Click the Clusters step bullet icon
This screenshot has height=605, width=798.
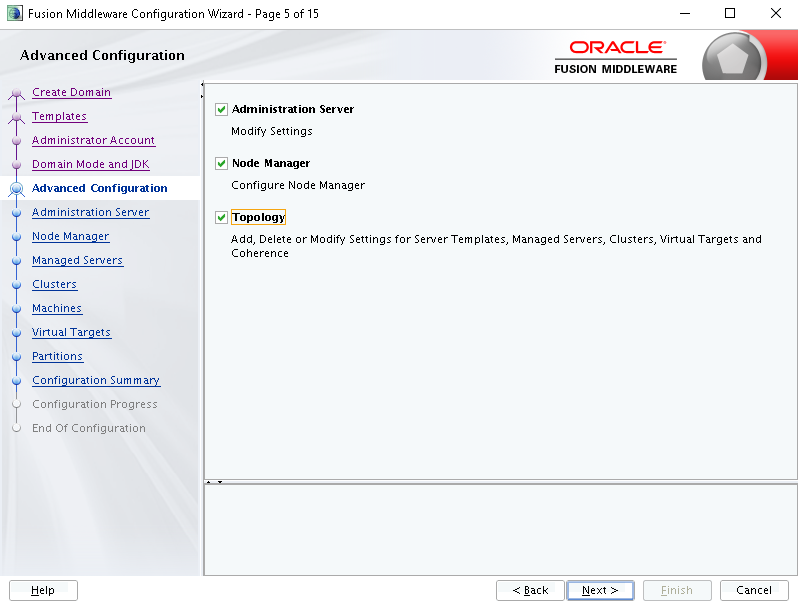(x=16, y=285)
